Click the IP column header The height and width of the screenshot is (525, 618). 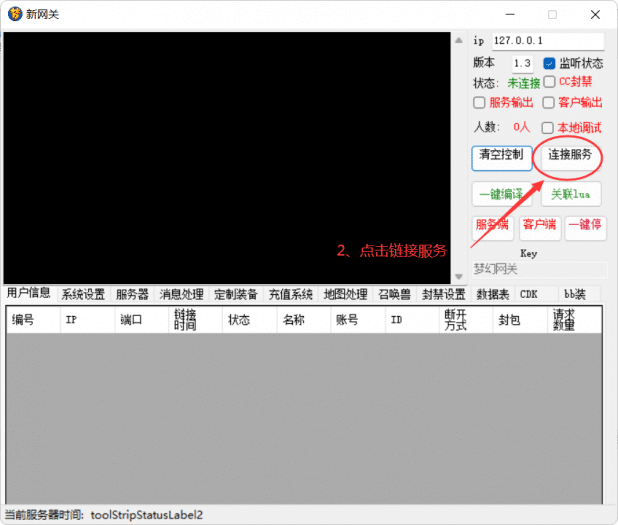click(87, 320)
